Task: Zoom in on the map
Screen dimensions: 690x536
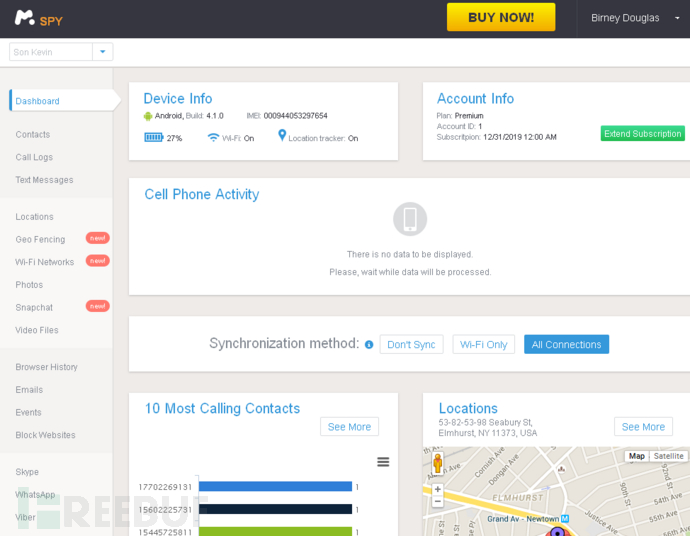Action: (437, 489)
